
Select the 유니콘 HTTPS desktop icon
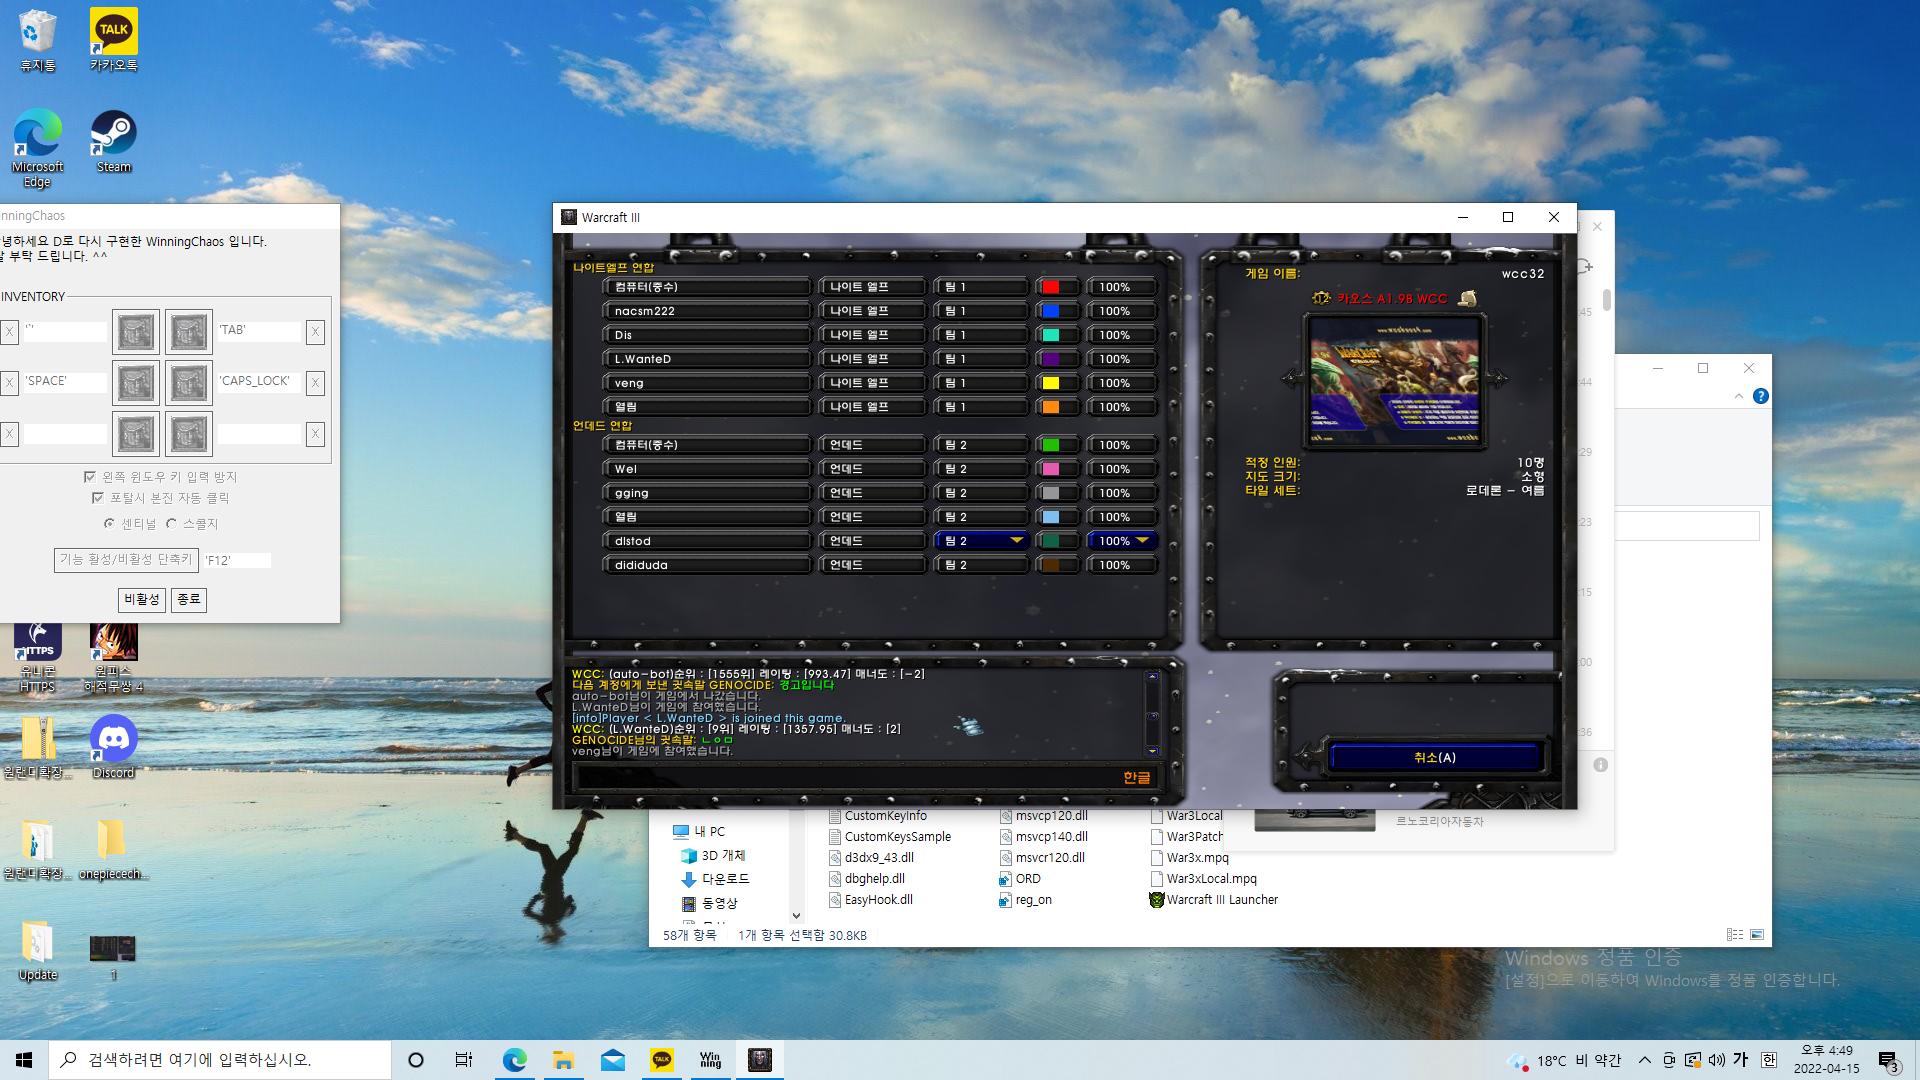[x=38, y=658]
